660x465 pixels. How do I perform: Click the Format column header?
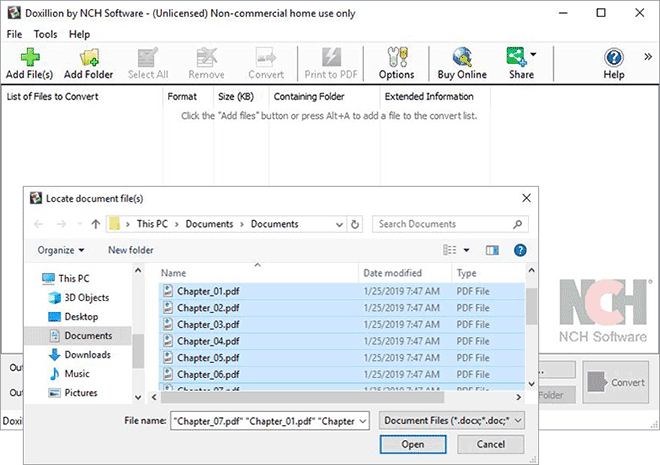tap(188, 96)
